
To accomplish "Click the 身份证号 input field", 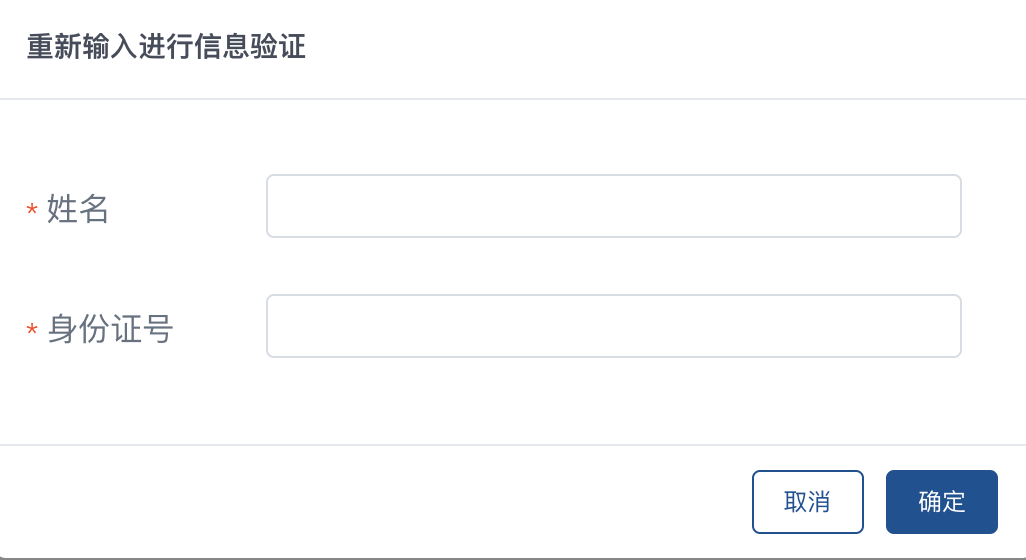I will 613,326.
